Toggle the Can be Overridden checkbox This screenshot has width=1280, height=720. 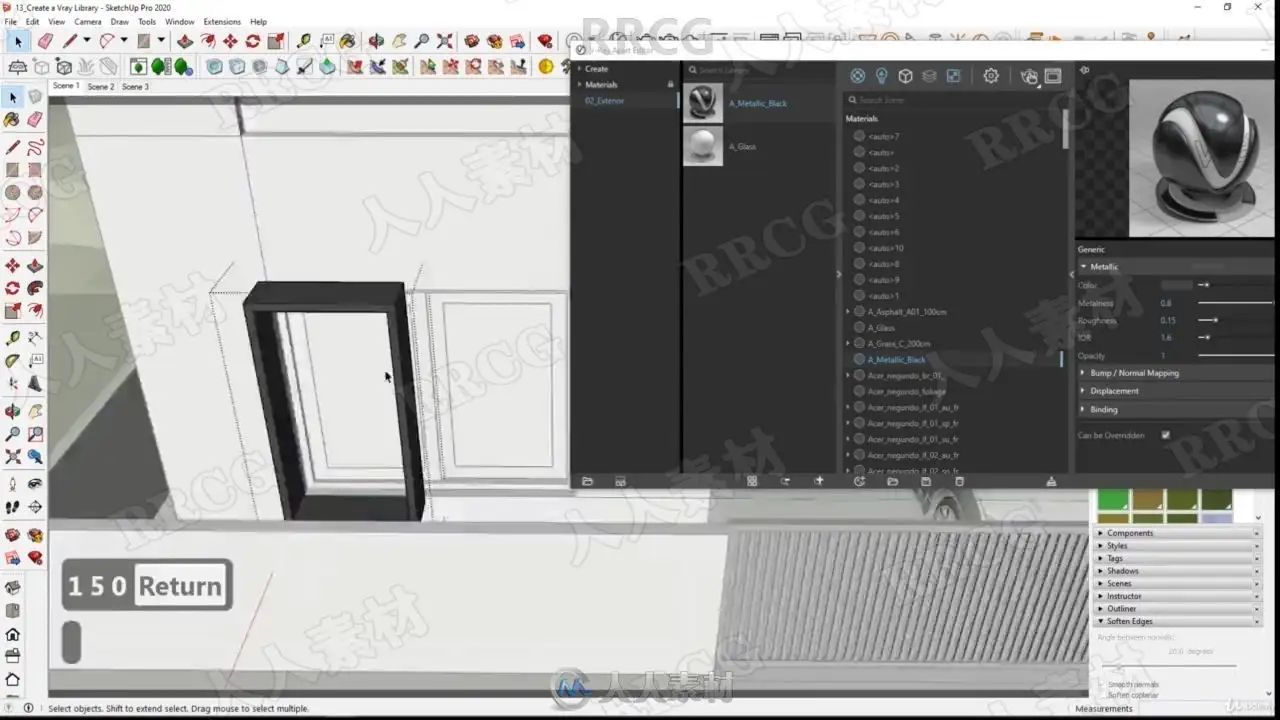click(x=1165, y=435)
